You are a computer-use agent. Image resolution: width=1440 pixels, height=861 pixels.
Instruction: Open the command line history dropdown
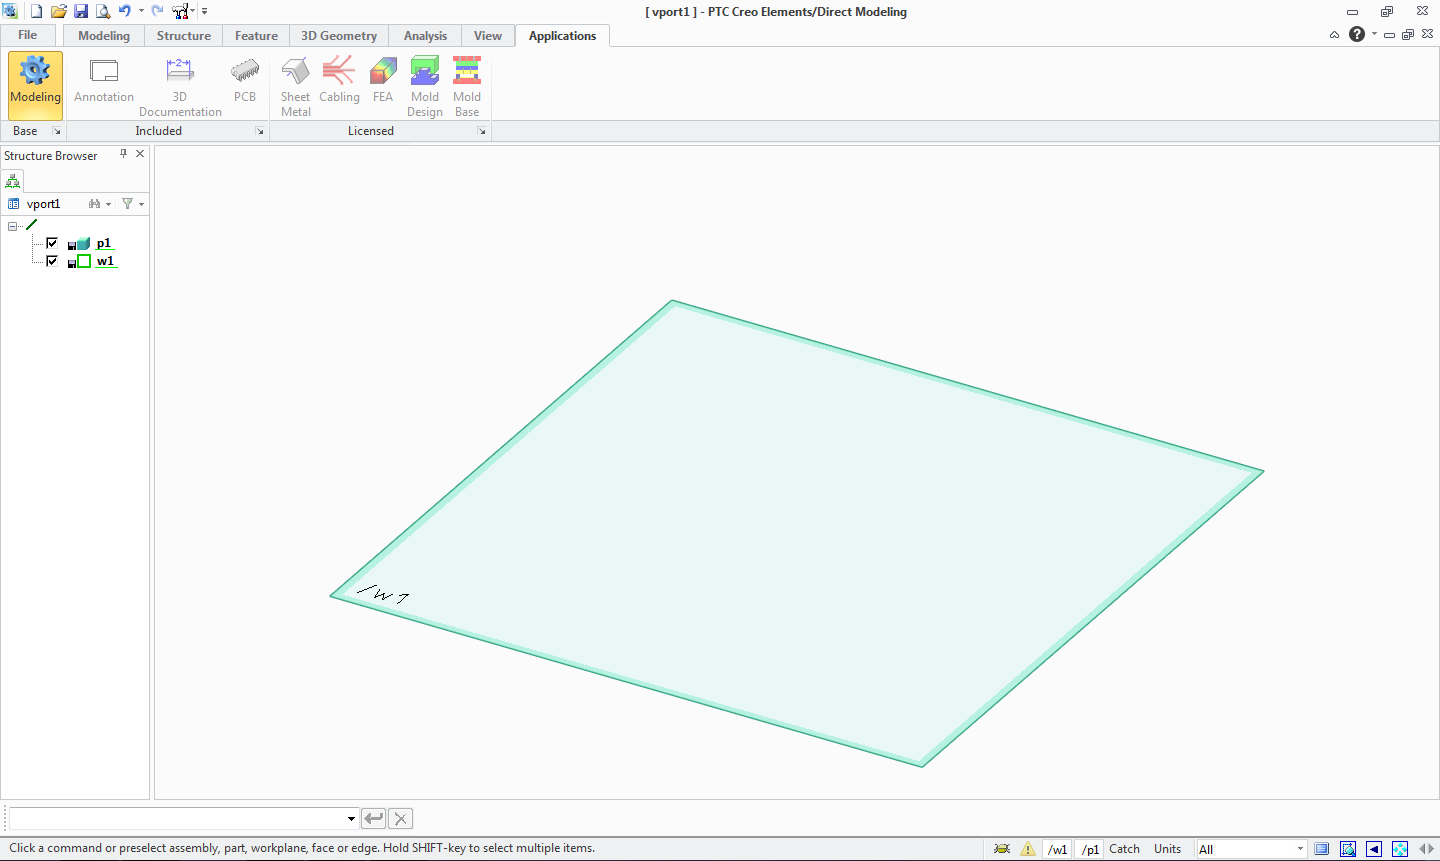[x=351, y=819]
